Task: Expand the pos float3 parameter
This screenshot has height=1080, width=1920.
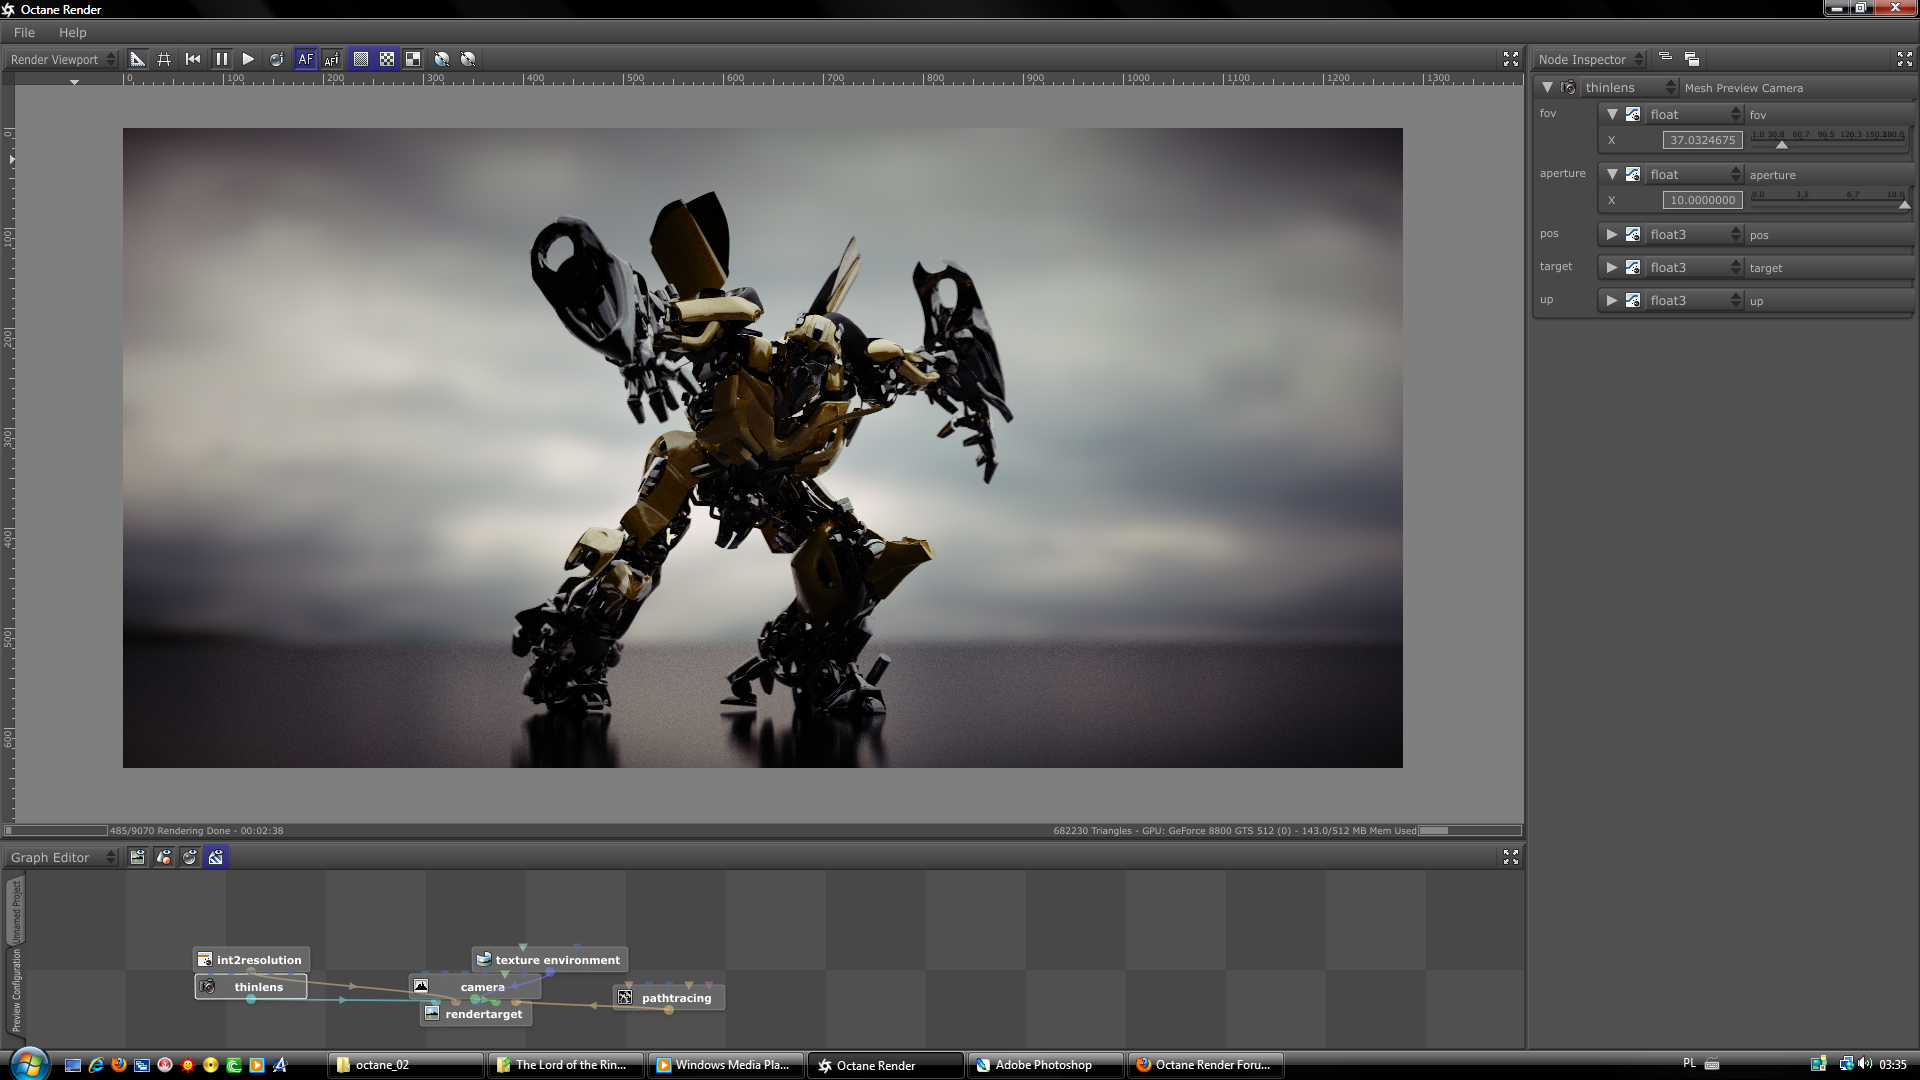Action: coord(1611,234)
